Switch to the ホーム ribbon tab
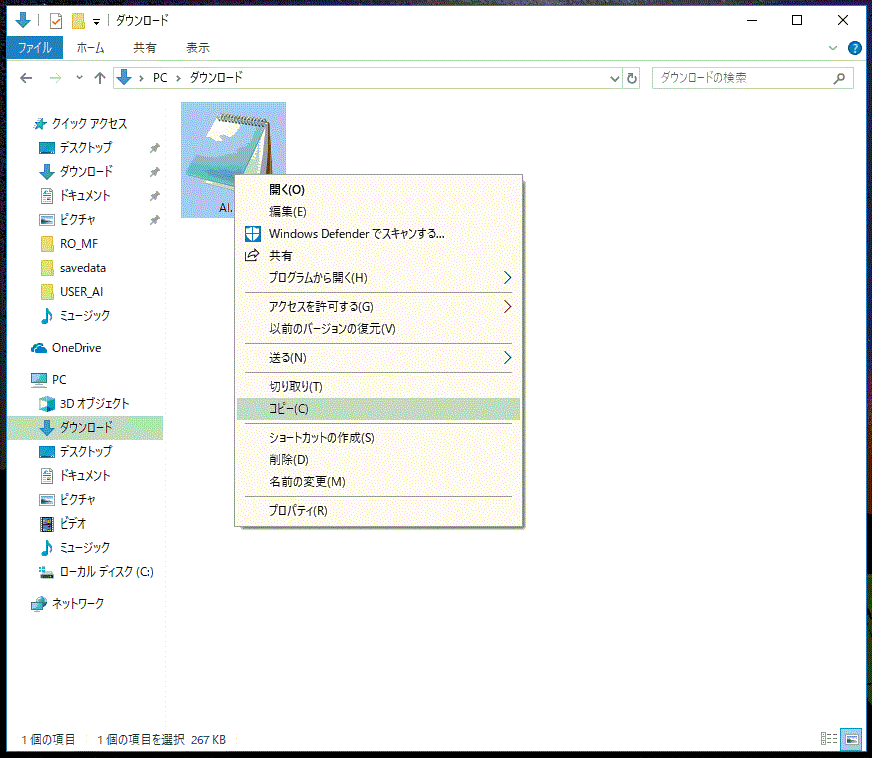The width and height of the screenshot is (872, 758). click(90, 48)
